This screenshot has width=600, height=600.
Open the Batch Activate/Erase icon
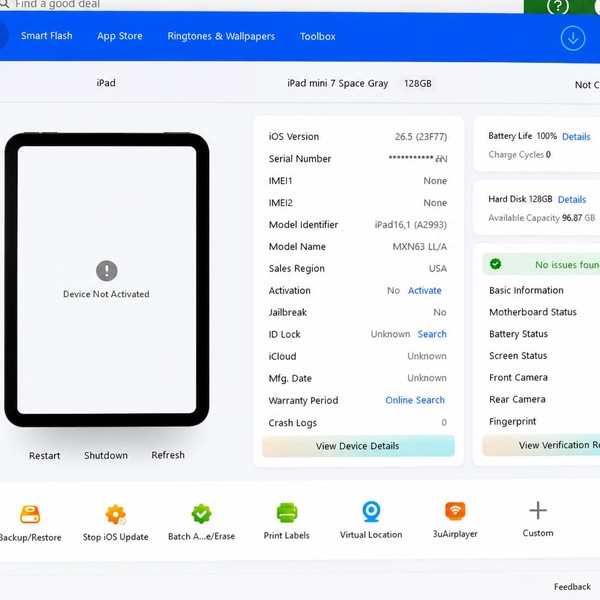201,514
